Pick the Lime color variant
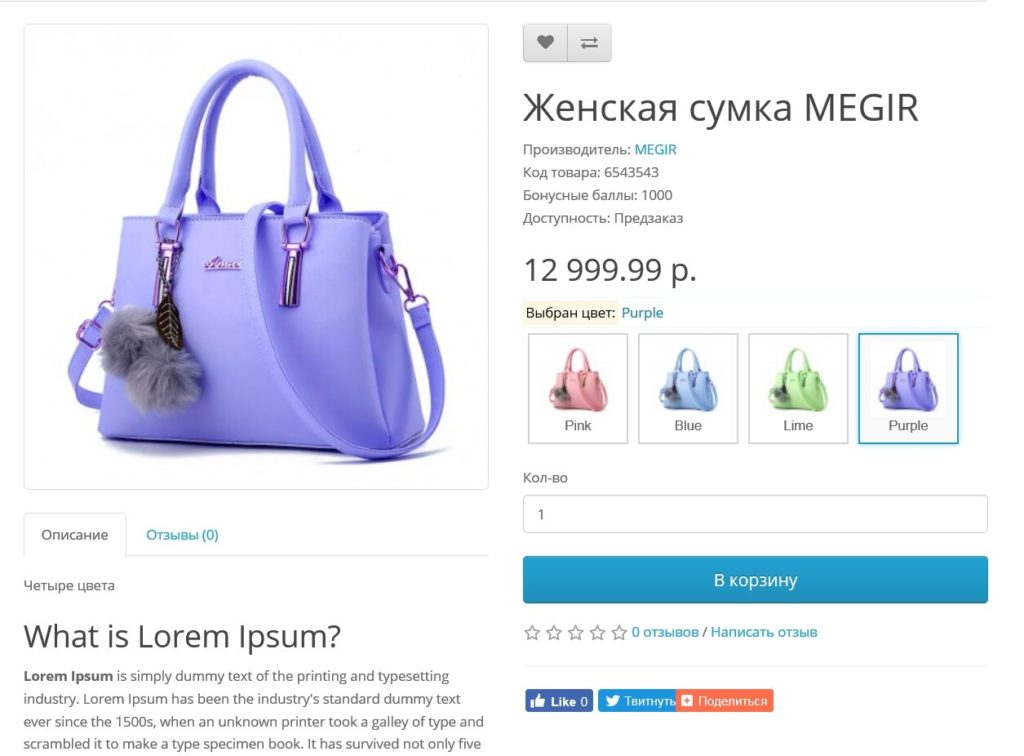 pyautogui.click(x=798, y=388)
